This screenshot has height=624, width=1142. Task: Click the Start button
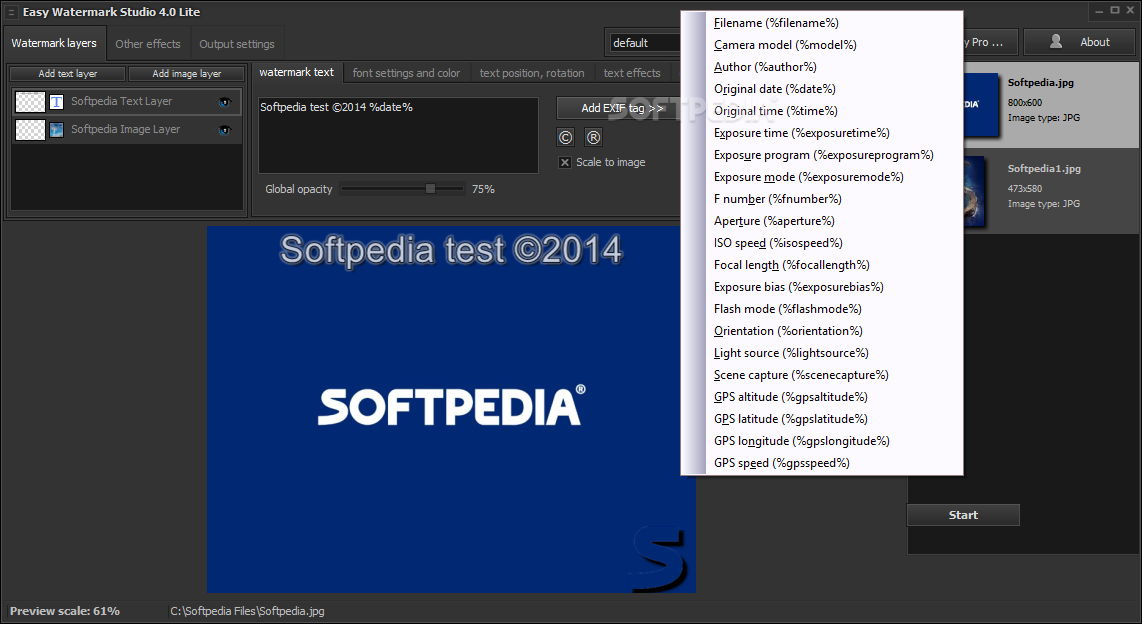click(x=963, y=515)
